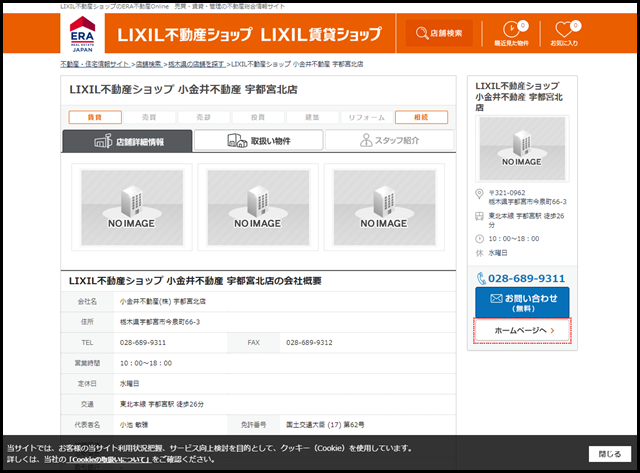Open favorites heart icon
The width and height of the screenshot is (640, 473).
564,33
